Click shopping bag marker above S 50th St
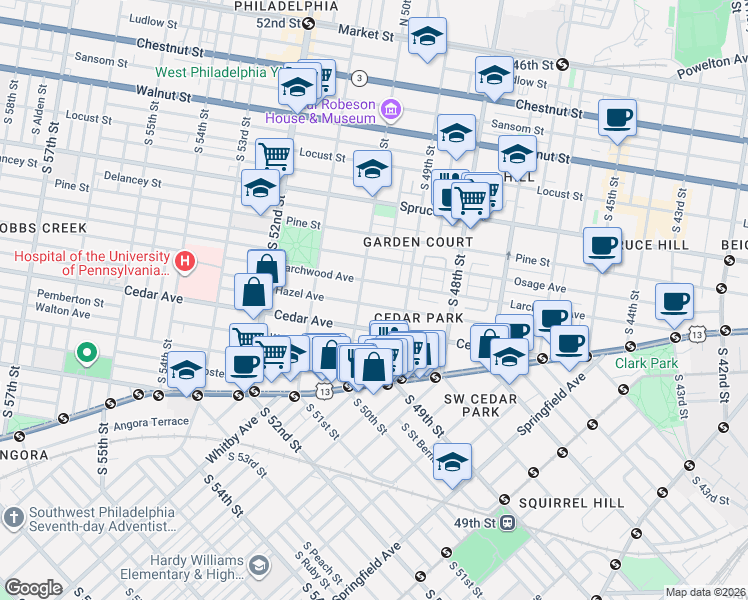Screen dimensions: 748x600 pyautogui.click(x=374, y=367)
